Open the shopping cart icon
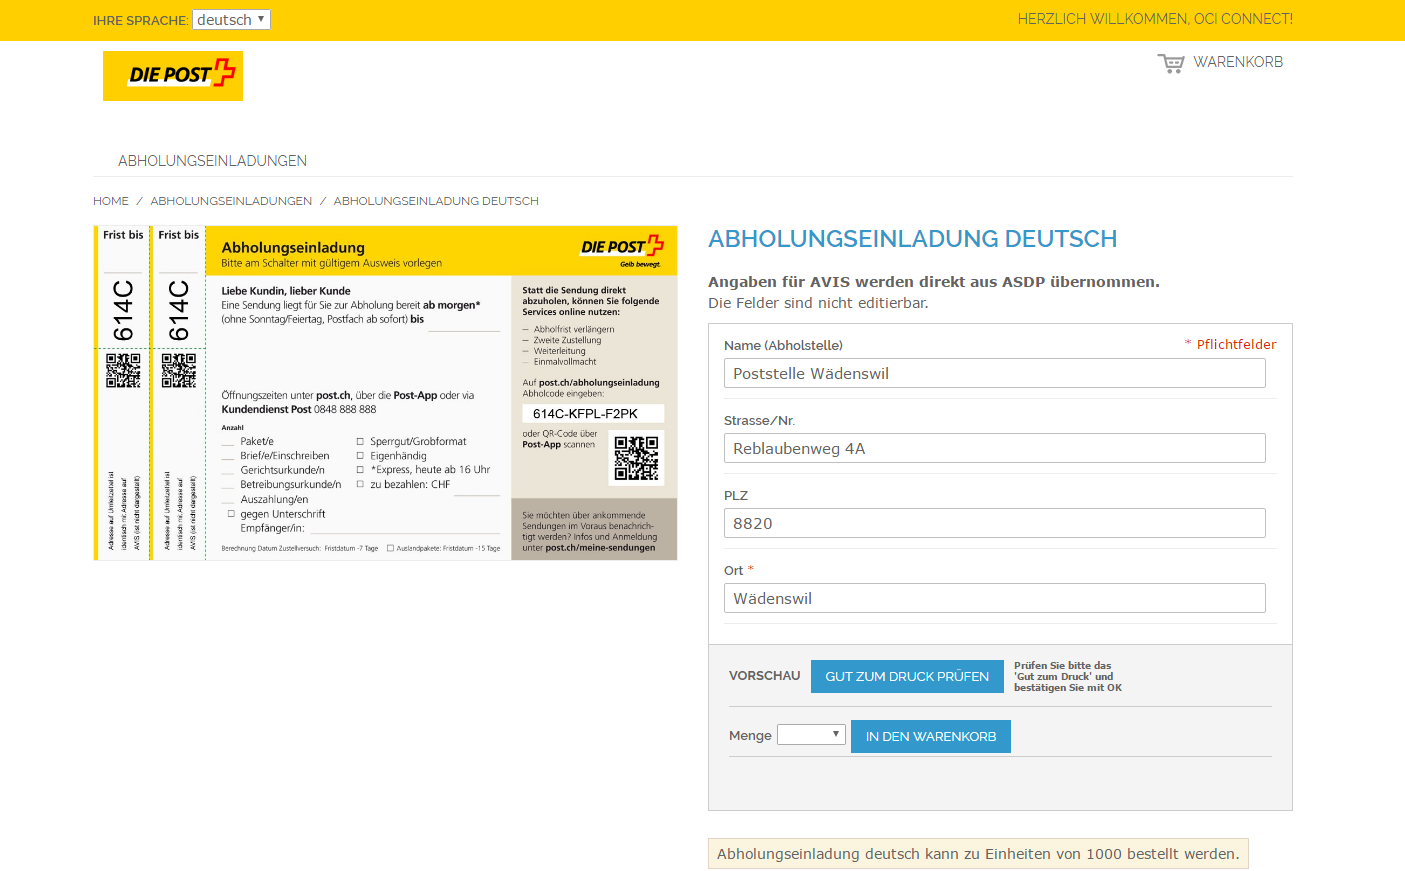Screen dimensions: 1405x871 tap(1171, 63)
